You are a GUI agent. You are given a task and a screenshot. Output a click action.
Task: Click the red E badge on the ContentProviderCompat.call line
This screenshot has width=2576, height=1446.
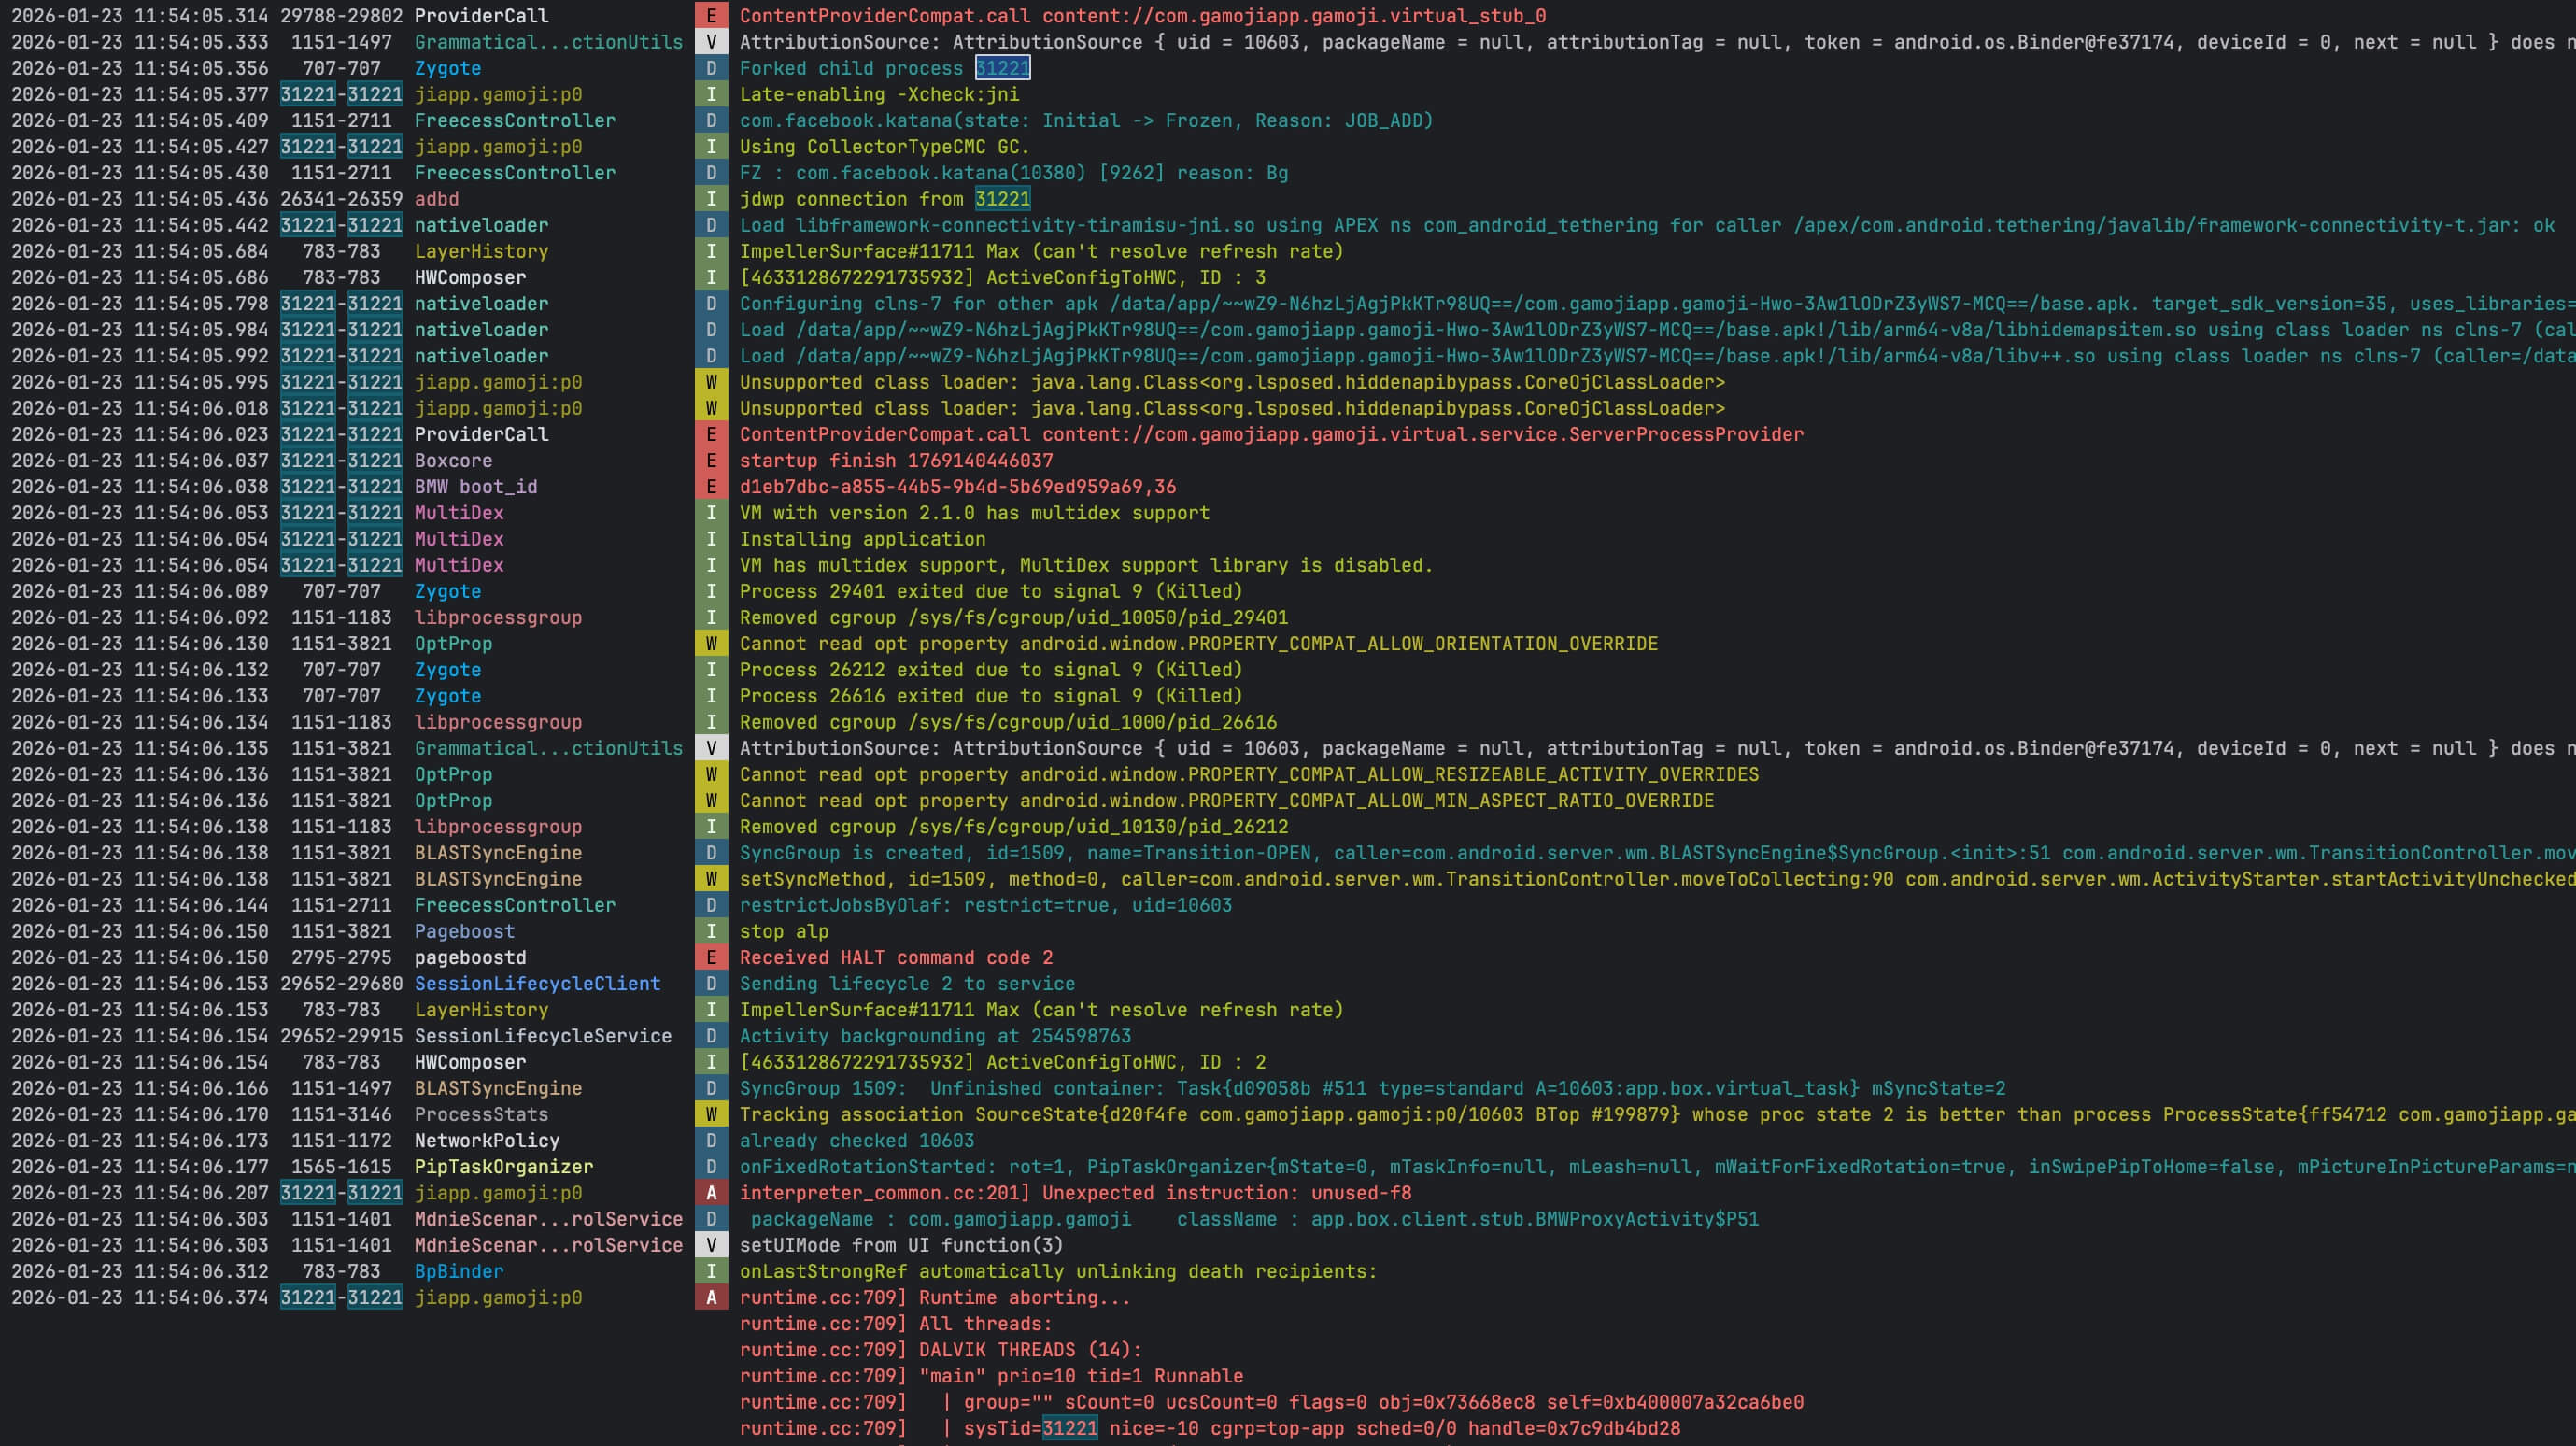tap(711, 16)
